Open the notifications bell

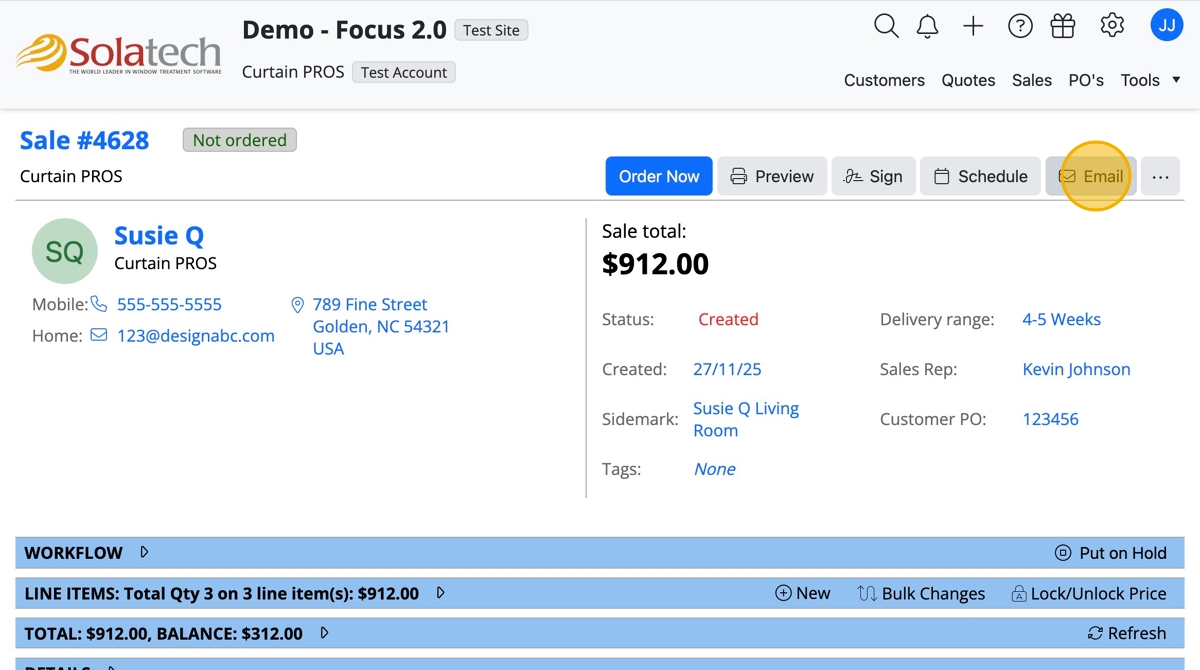pos(928,26)
